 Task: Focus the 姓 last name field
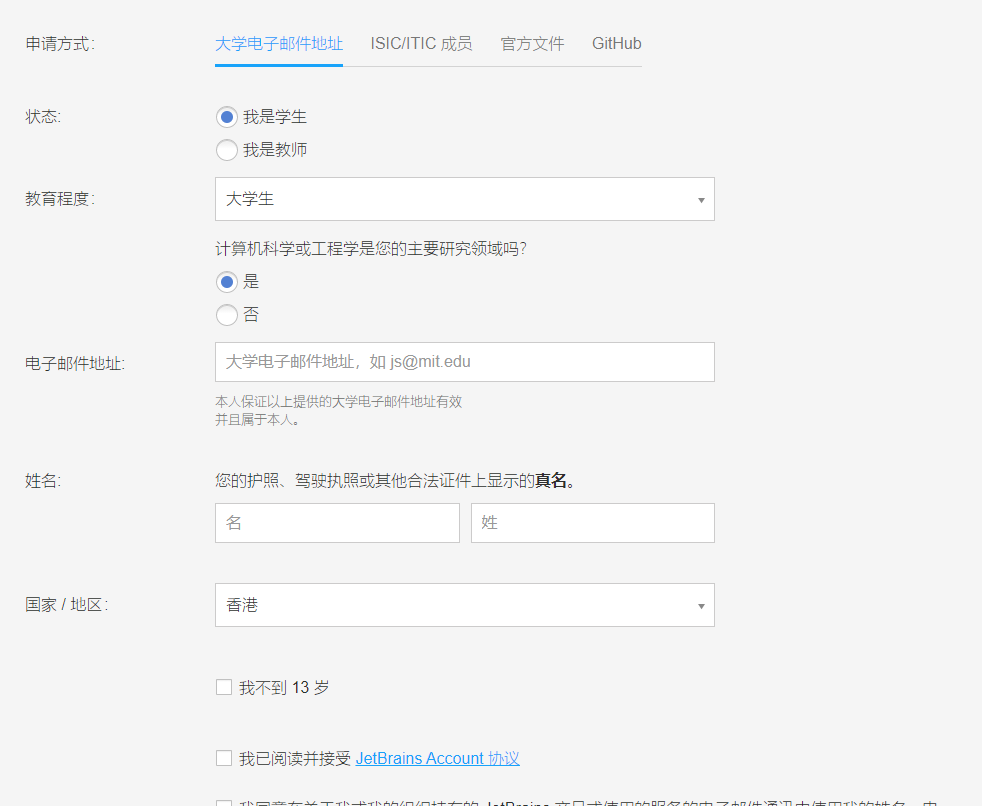pyautogui.click(x=592, y=523)
